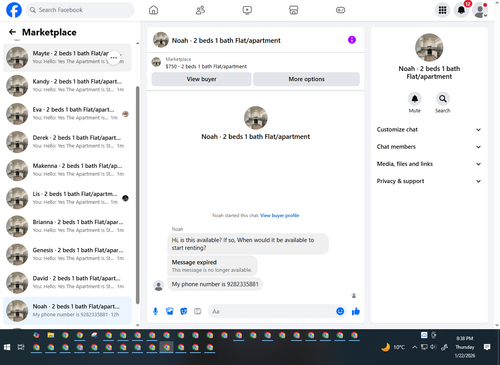
Task: Select the Noah conversation in list
Action: click(x=67, y=311)
